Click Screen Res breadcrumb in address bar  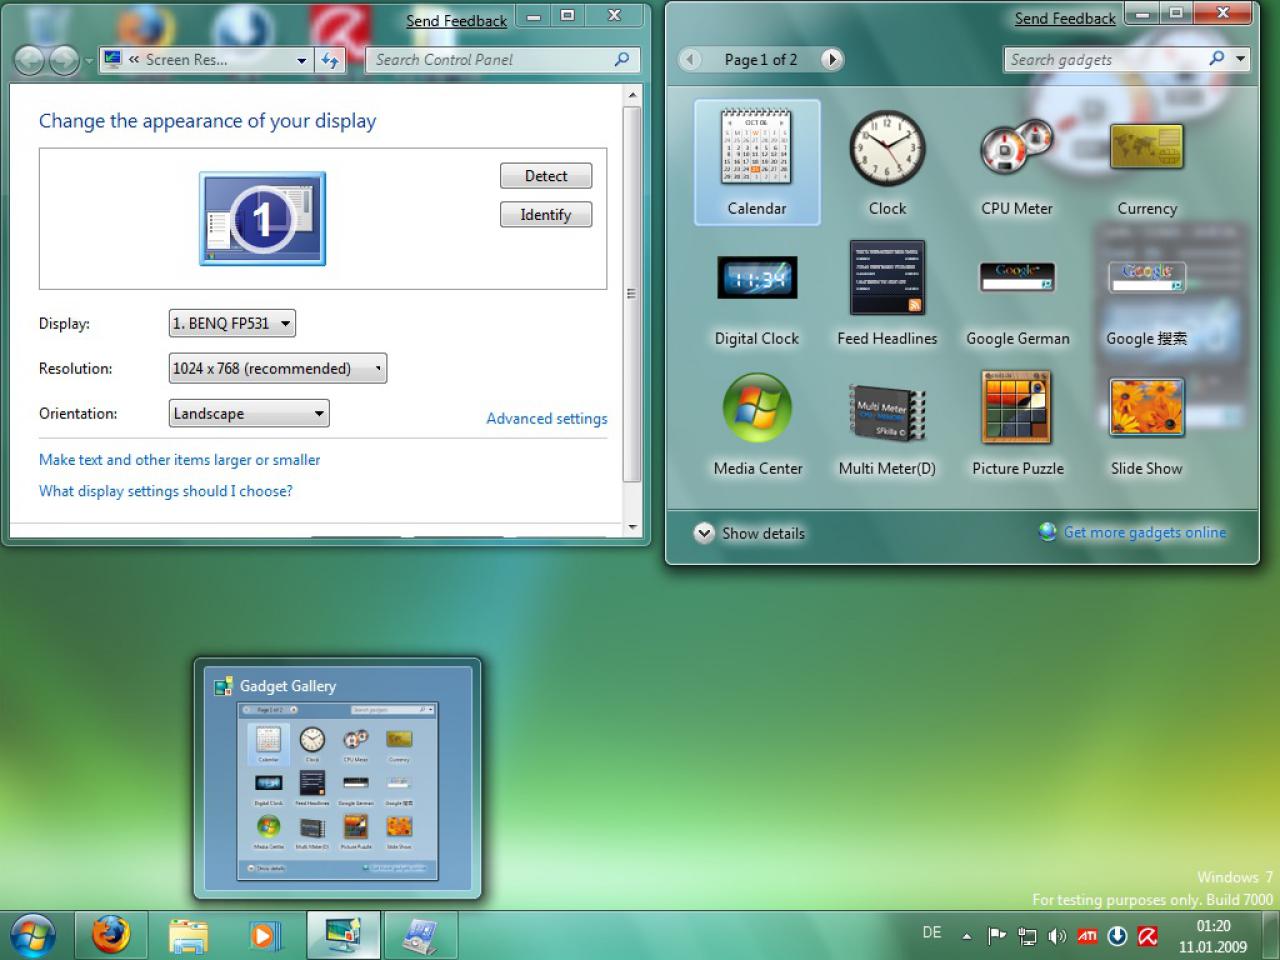[x=187, y=60]
